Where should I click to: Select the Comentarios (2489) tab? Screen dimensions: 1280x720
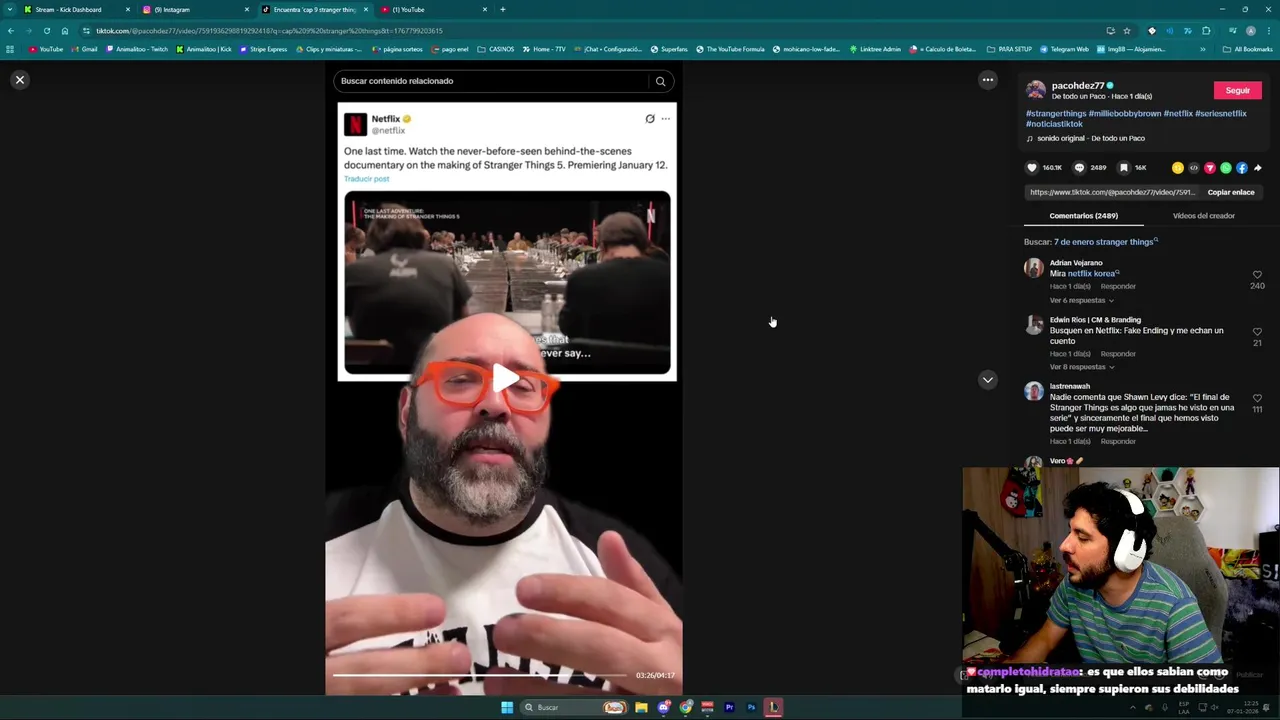[1083, 216]
